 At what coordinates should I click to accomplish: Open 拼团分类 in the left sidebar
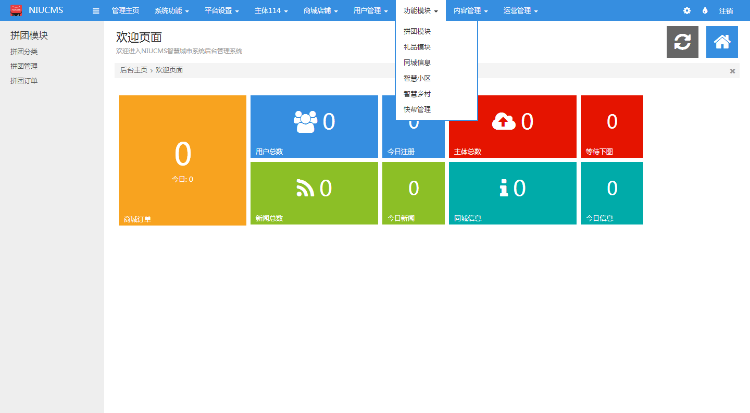click(24, 52)
